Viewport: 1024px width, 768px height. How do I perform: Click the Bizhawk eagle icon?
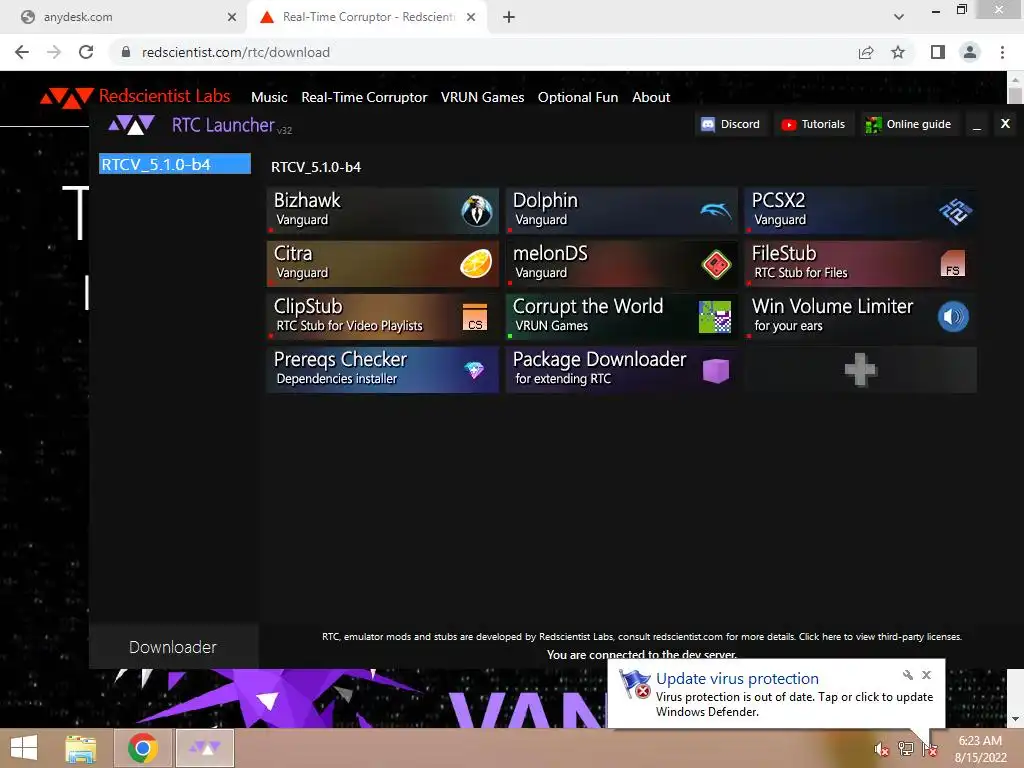coord(477,210)
